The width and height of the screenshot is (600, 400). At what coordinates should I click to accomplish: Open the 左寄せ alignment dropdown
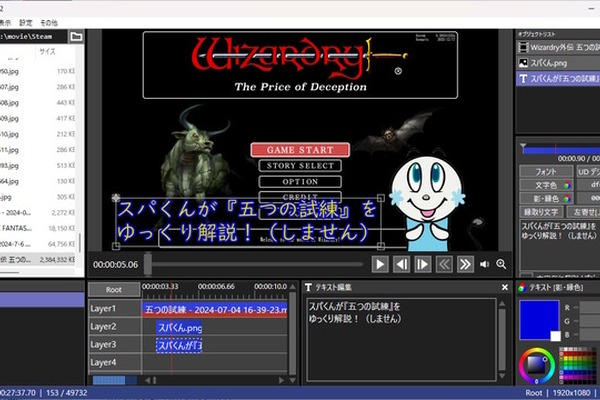pos(582,212)
